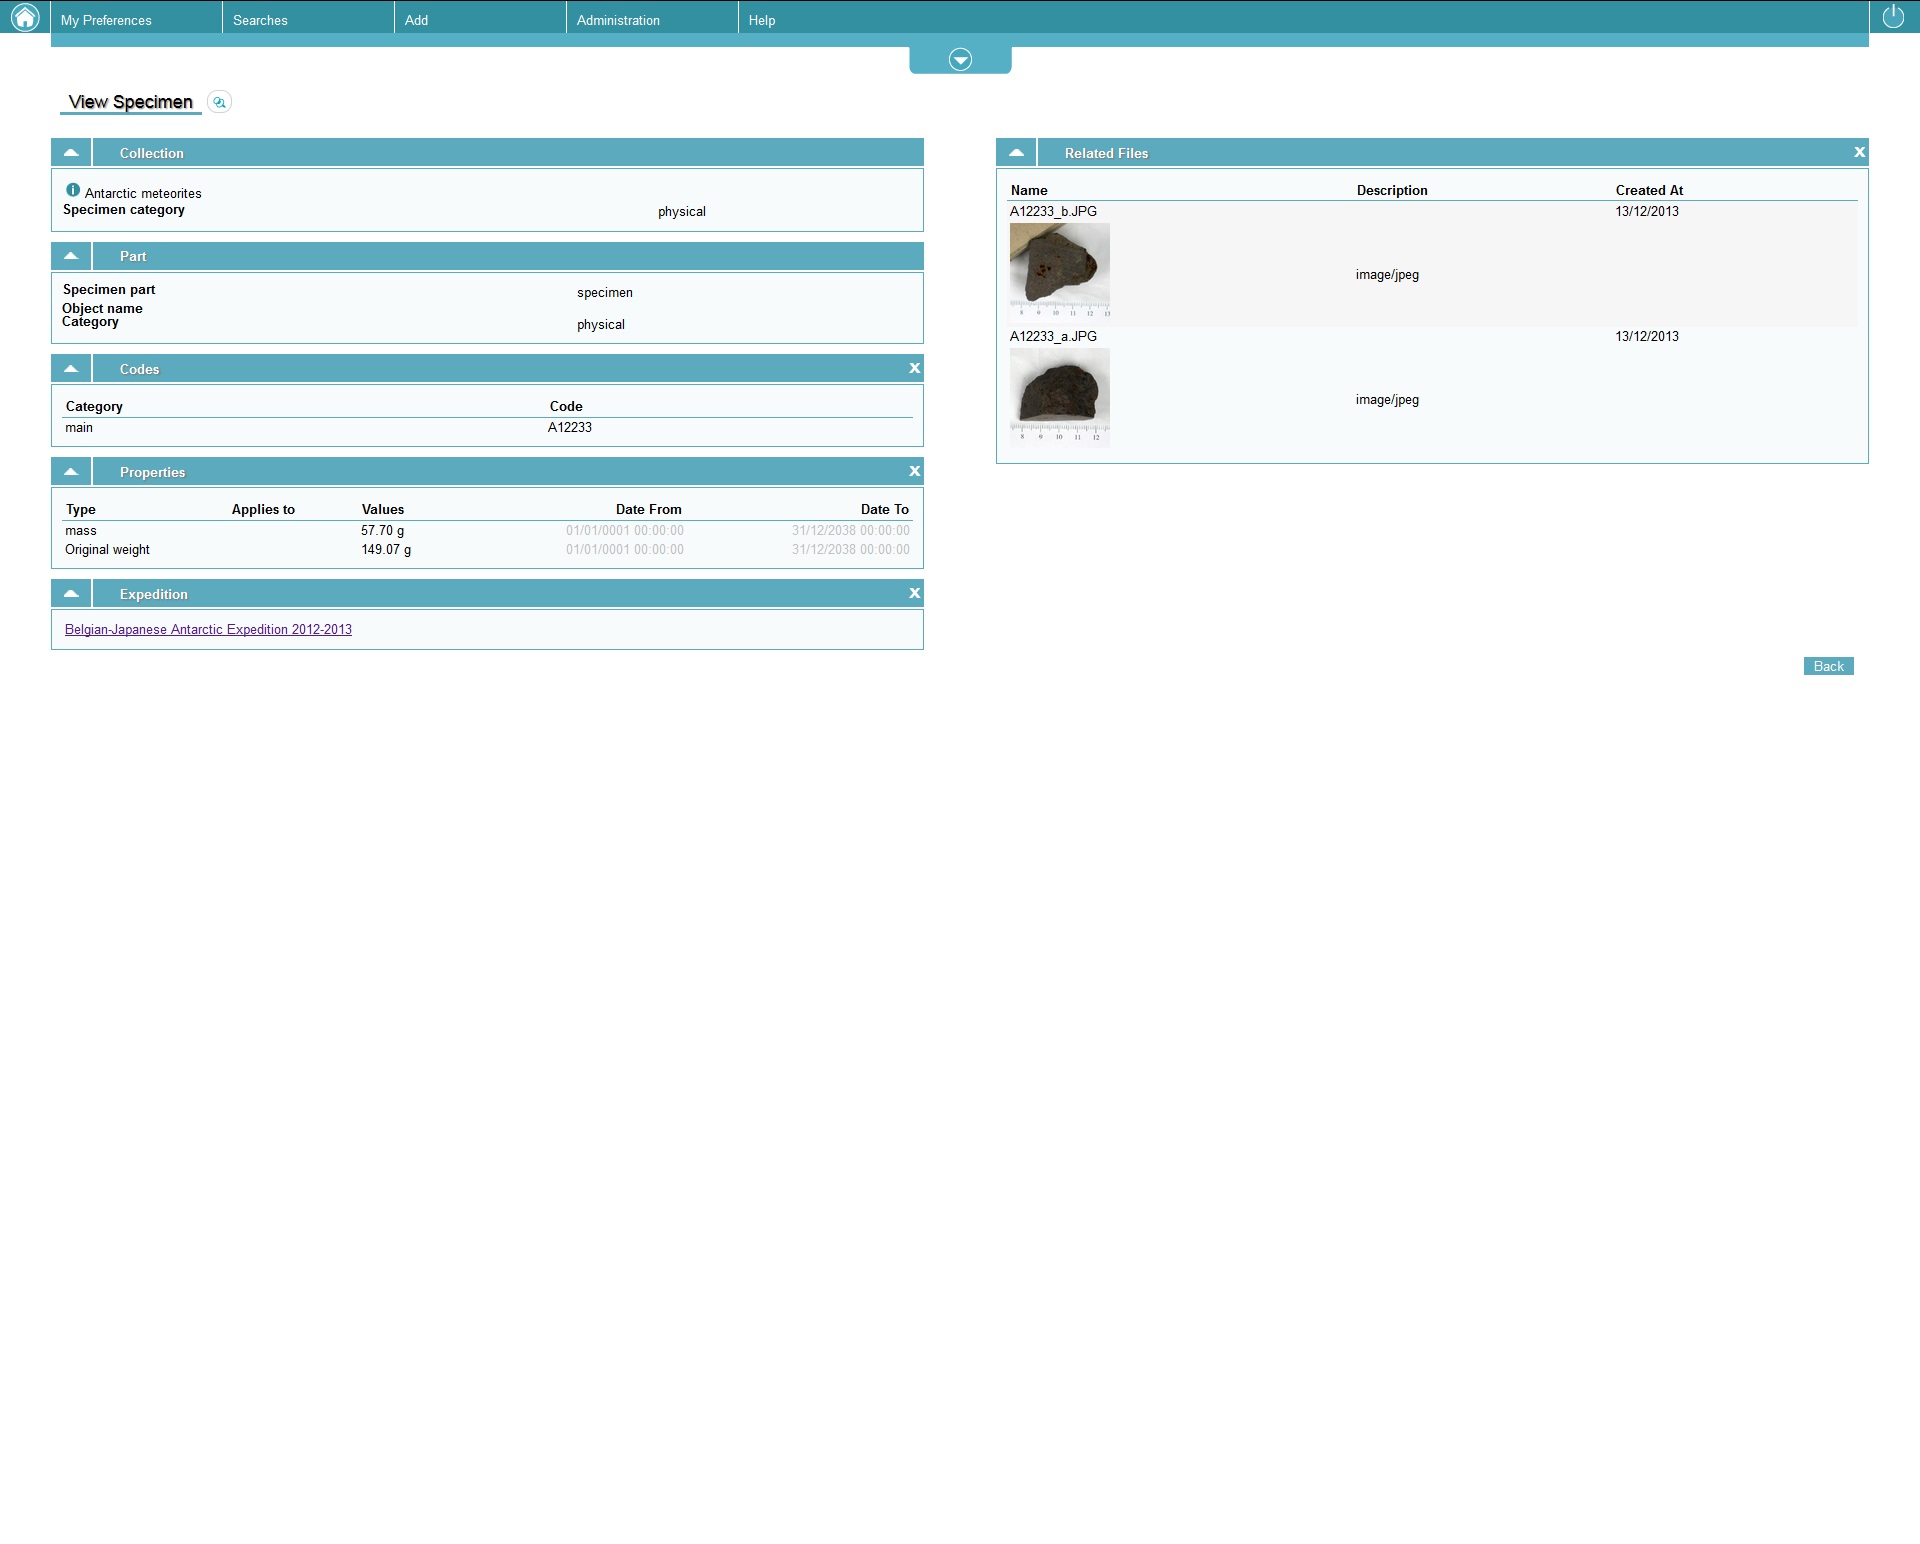The width and height of the screenshot is (1920, 1544).
Task: Close the Codes widget with X
Action: coord(914,369)
